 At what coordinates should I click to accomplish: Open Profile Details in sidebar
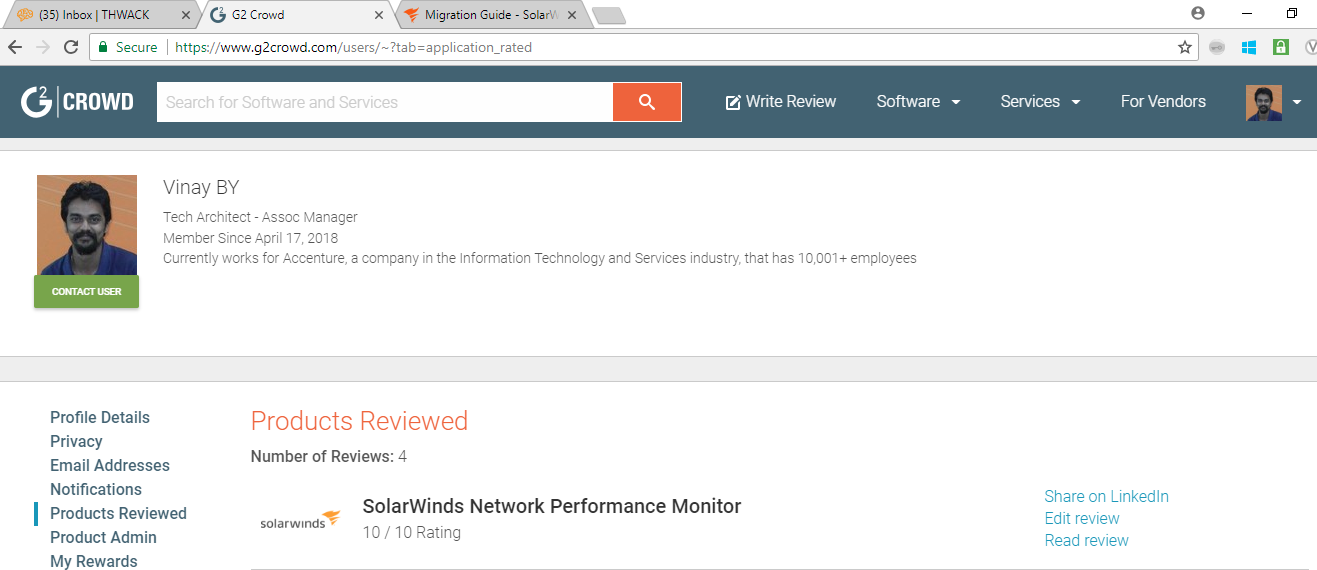click(x=100, y=418)
